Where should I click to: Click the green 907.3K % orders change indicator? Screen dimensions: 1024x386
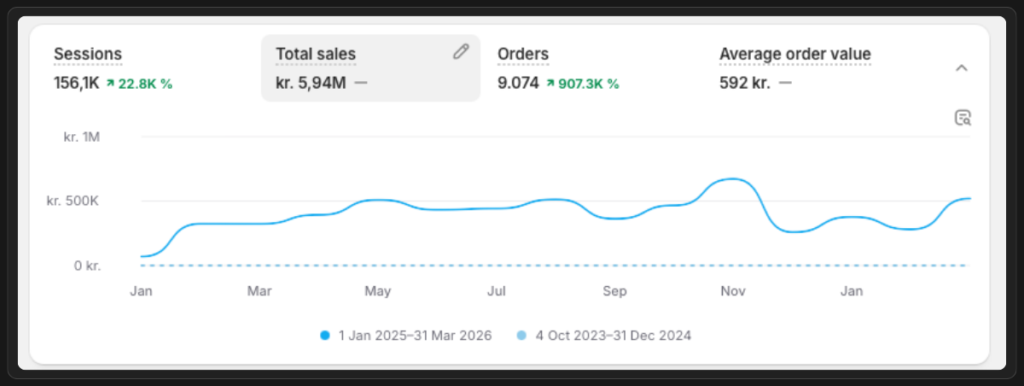(583, 84)
